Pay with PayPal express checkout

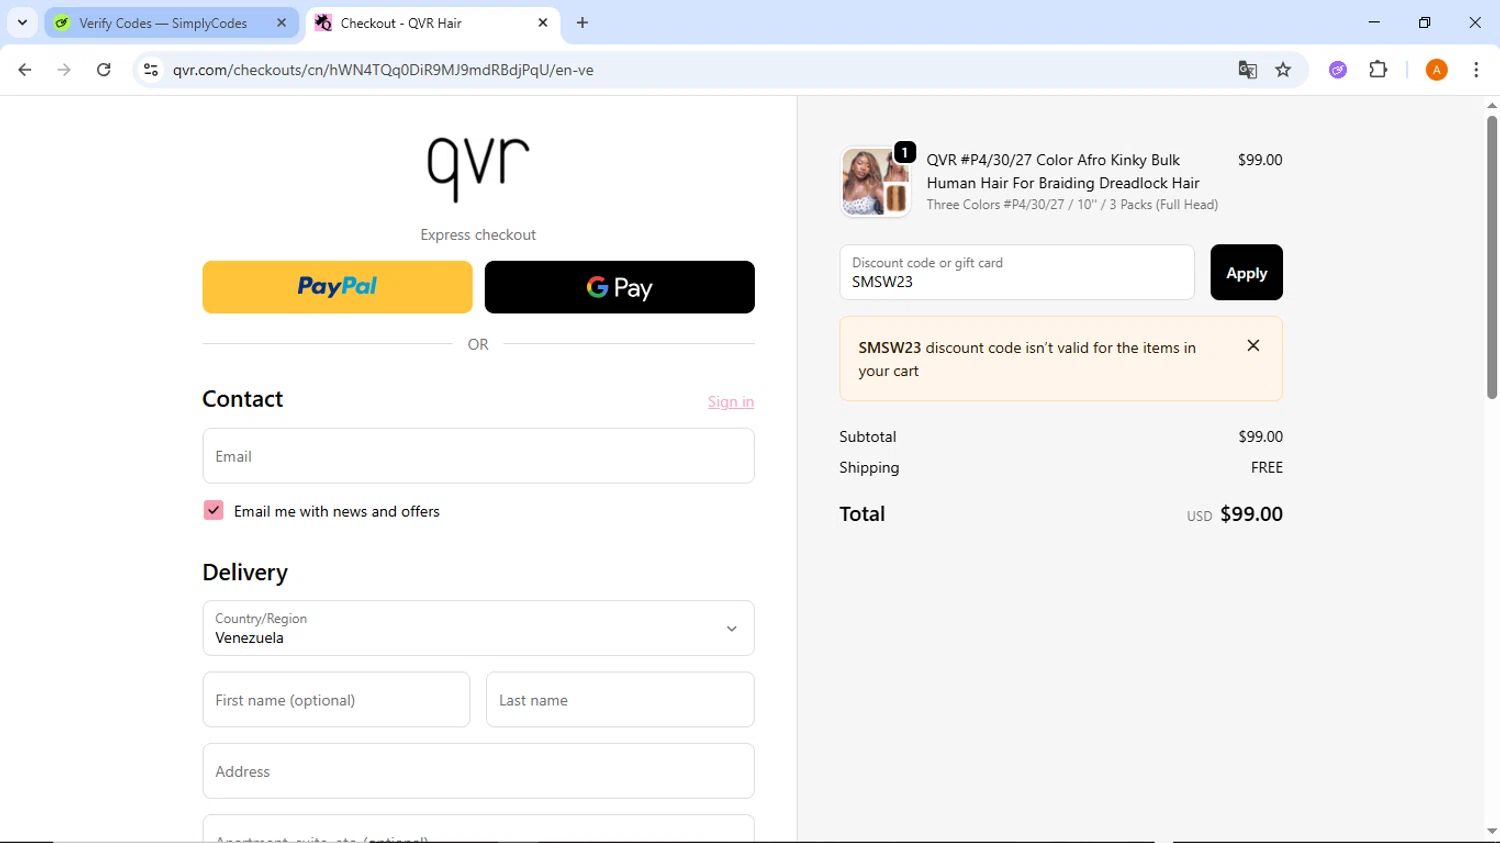(337, 287)
